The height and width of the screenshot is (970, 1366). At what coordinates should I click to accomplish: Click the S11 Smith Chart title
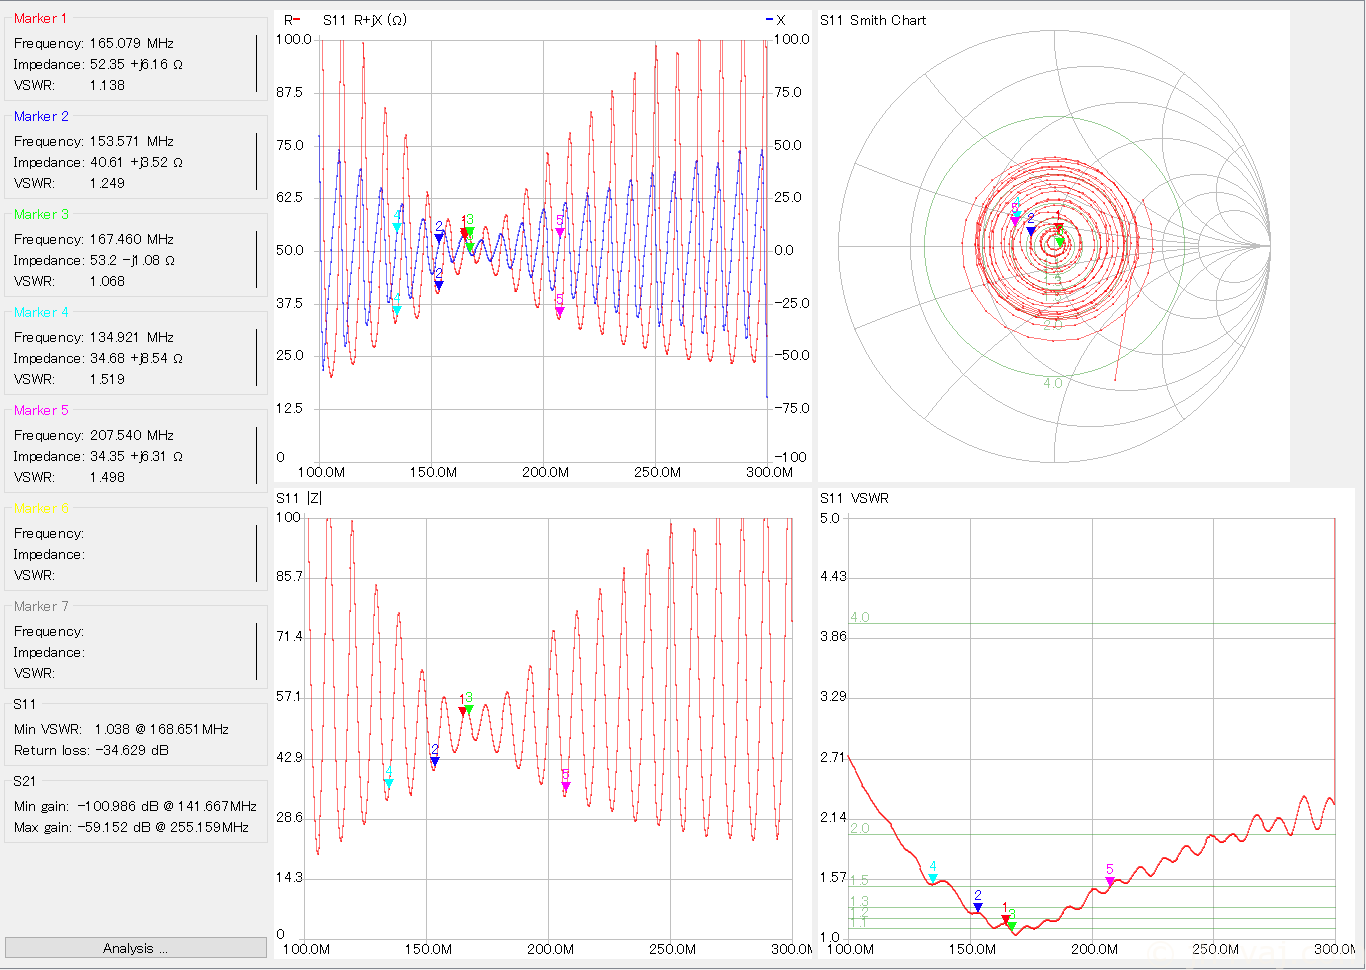pyautogui.click(x=873, y=20)
